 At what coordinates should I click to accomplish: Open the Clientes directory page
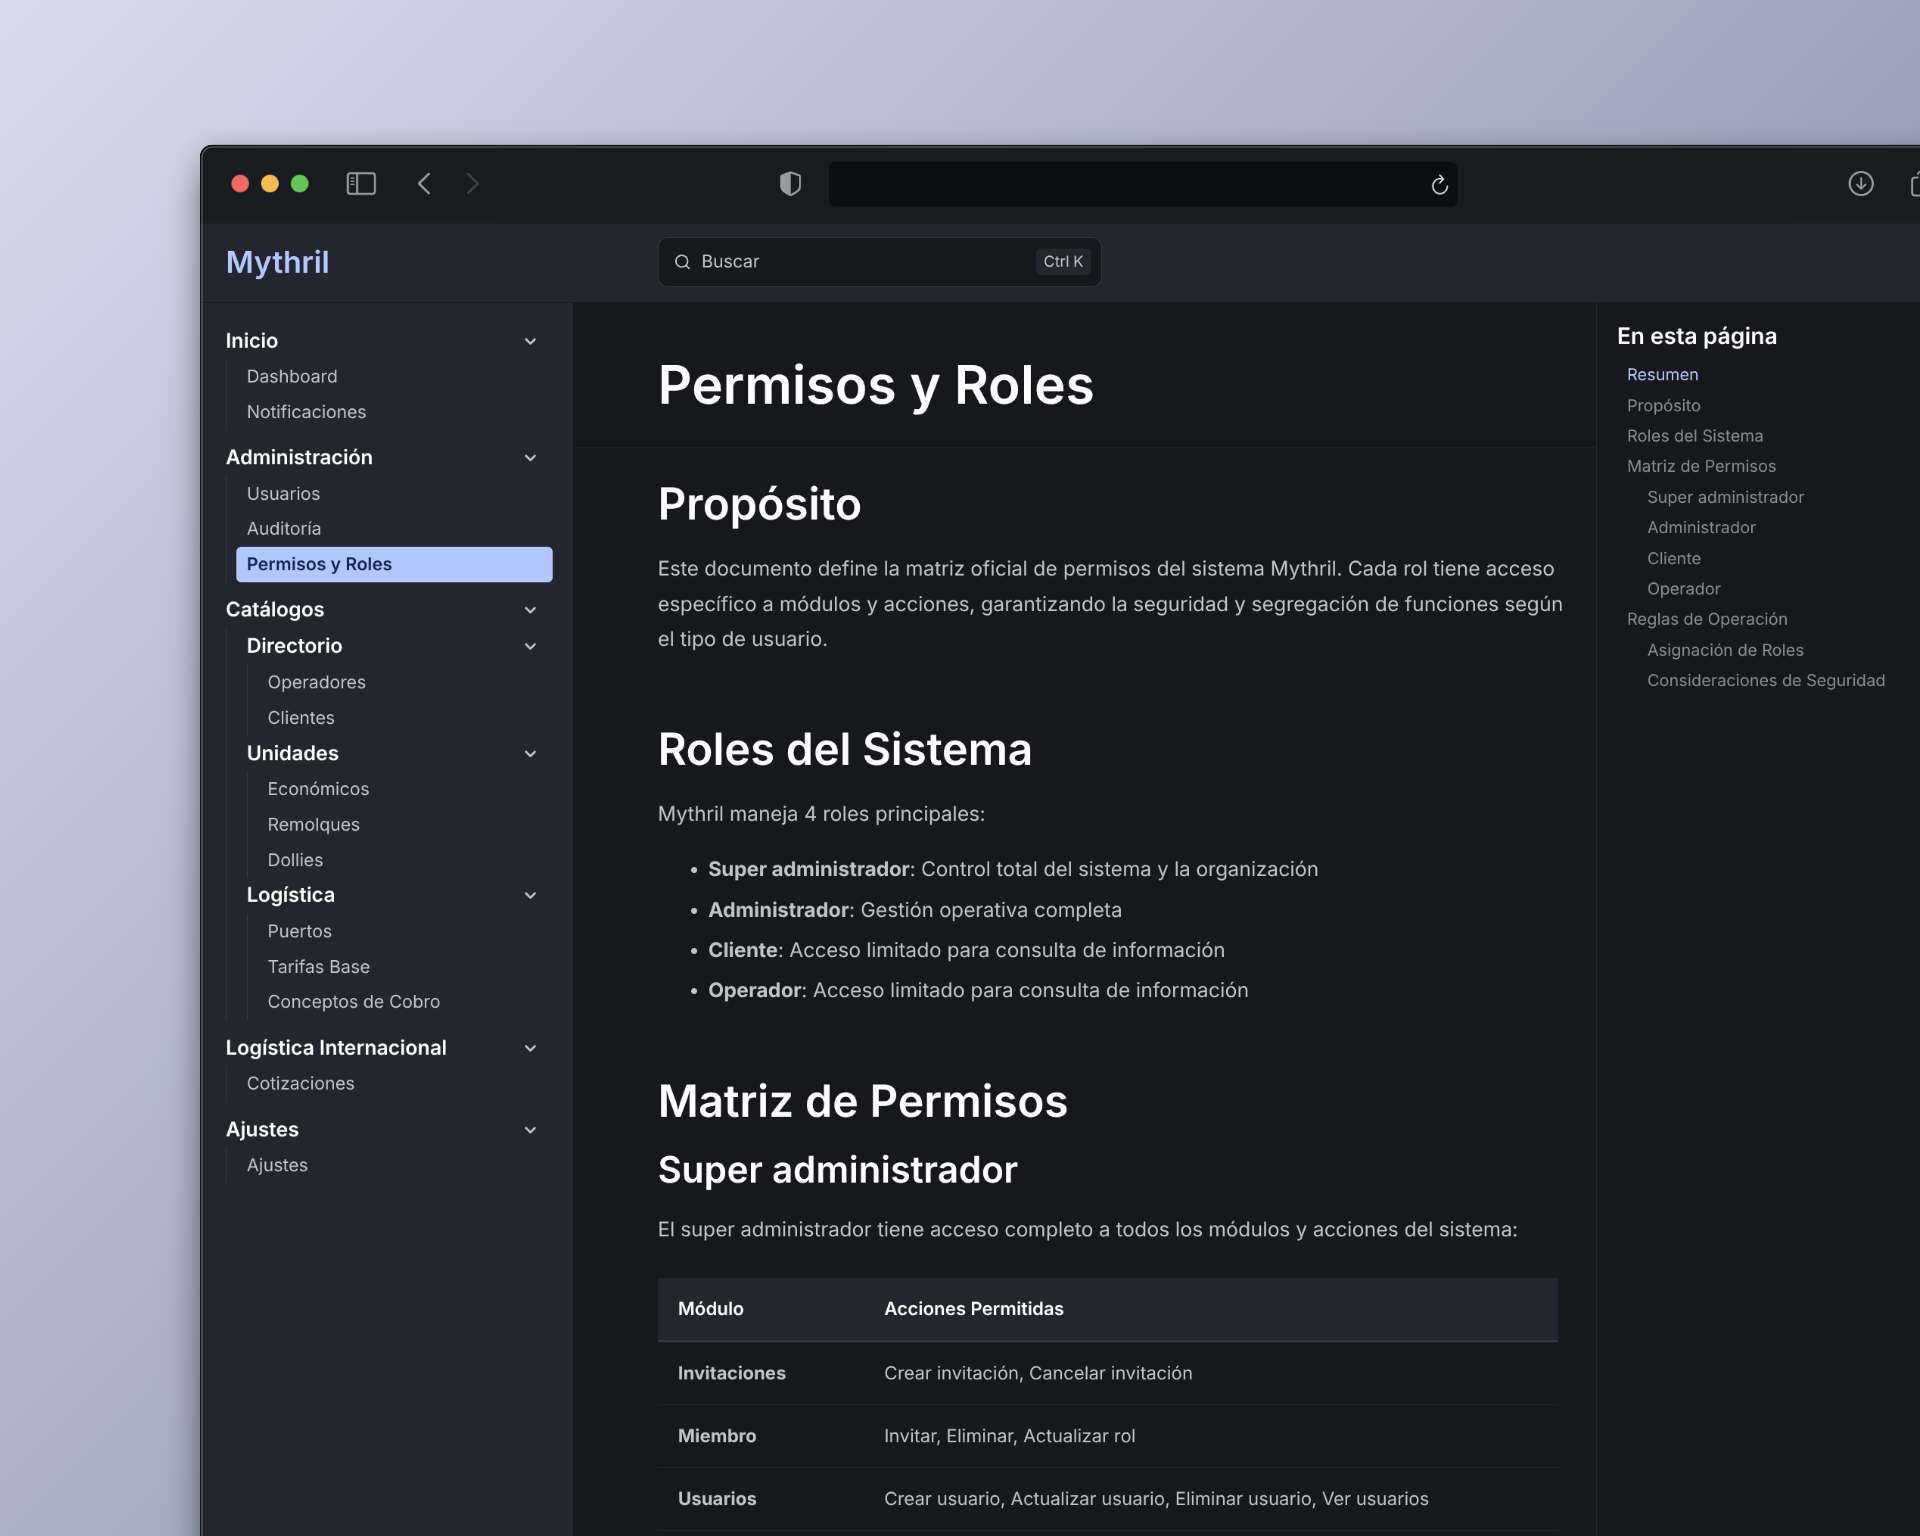pyautogui.click(x=301, y=718)
